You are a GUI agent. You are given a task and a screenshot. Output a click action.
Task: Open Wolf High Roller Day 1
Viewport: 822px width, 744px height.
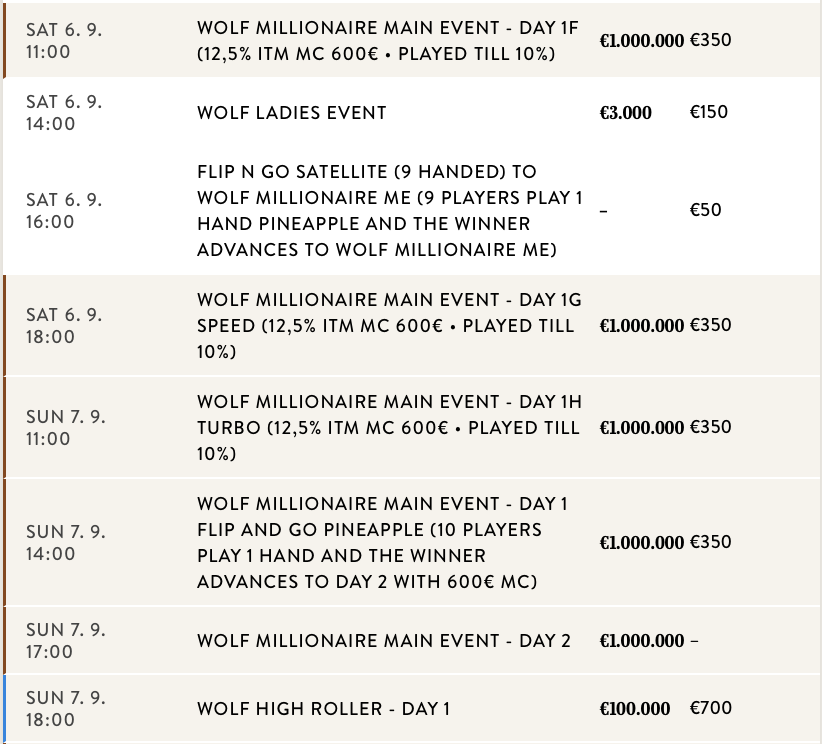tap(324, 709)
